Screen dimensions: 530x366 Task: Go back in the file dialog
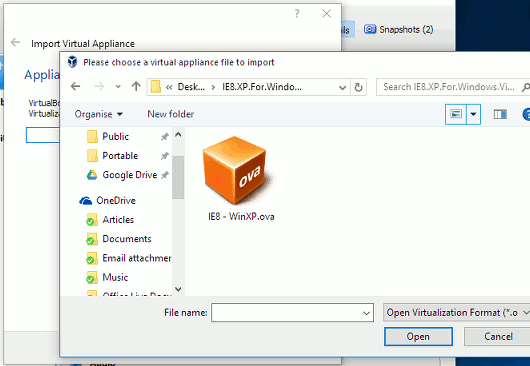[75, 87]
